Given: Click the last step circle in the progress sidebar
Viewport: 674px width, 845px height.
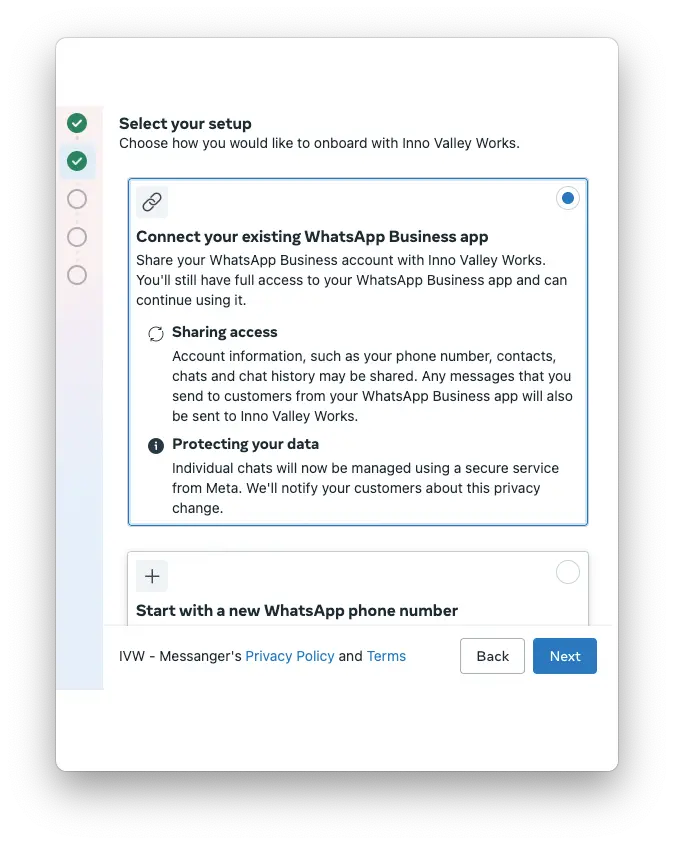Looking at the screenshot, I should click(x=77, y=275).
